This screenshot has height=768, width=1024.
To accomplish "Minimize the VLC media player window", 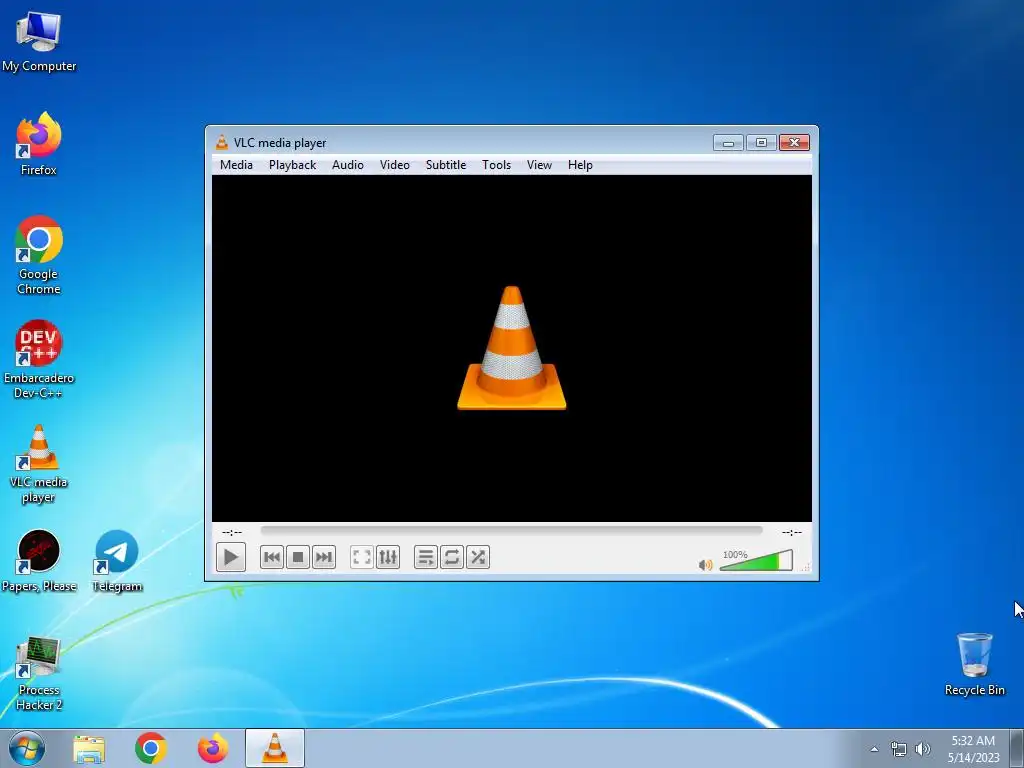I will coord(728,142).
